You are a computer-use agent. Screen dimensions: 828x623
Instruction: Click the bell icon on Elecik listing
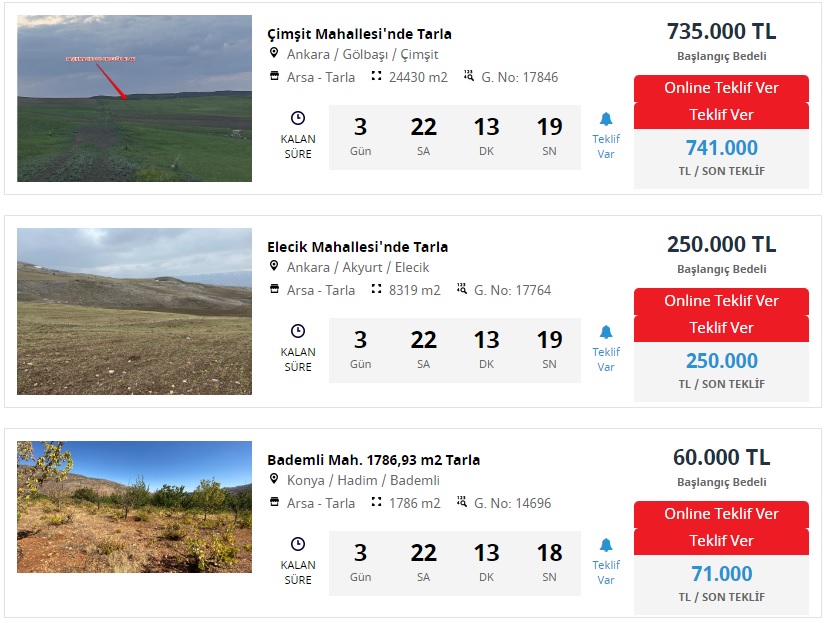tap(606, 332)
